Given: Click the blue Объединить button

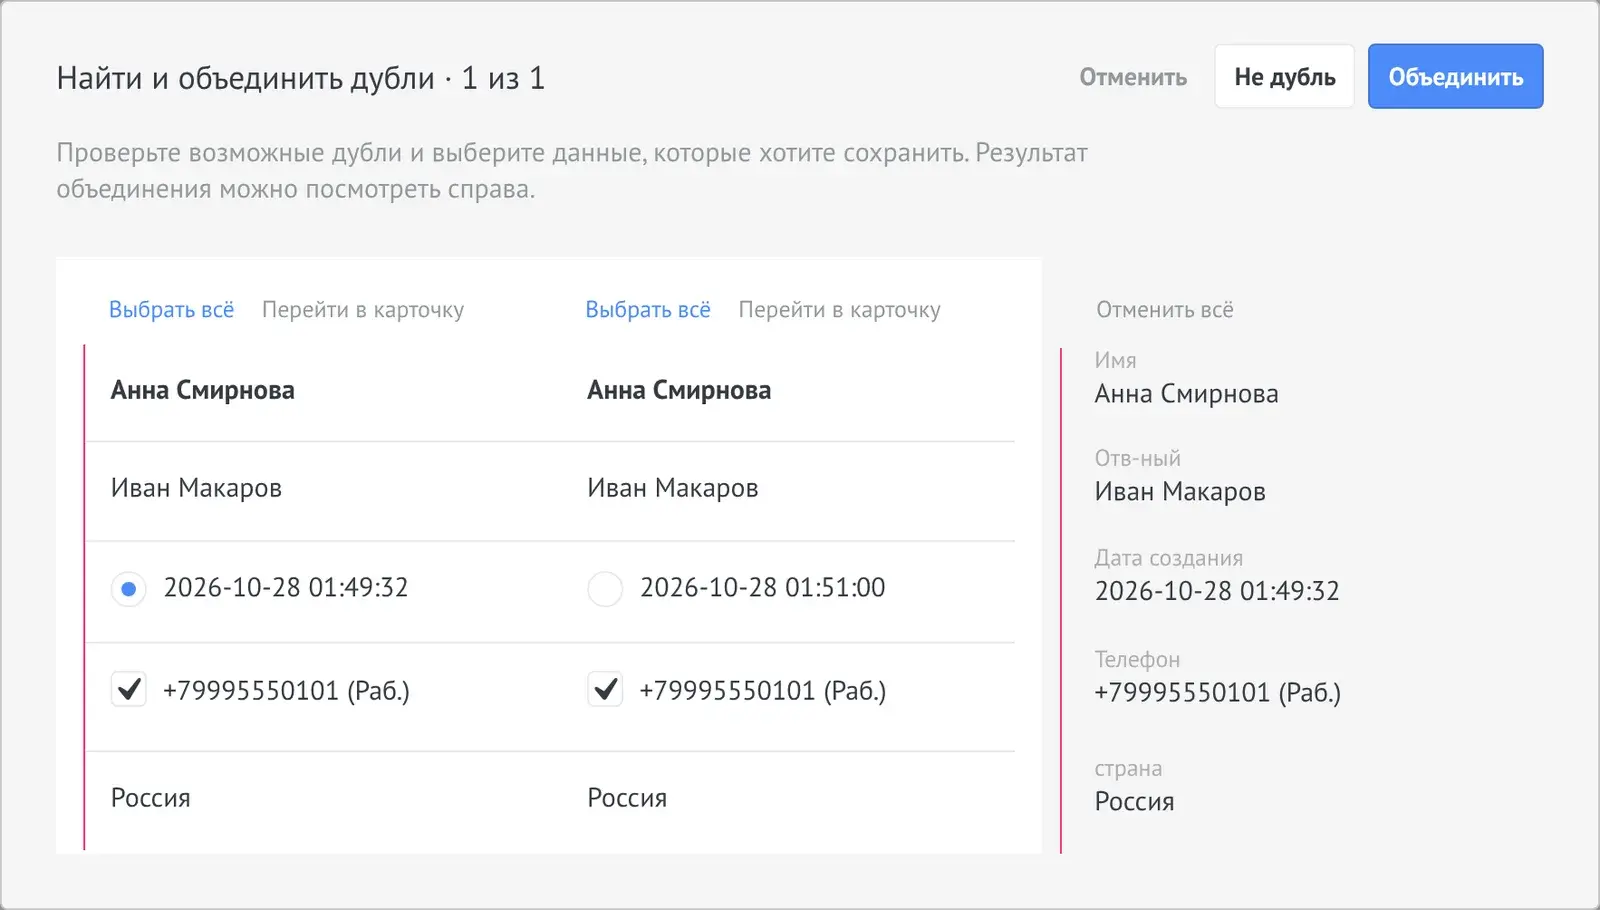Looking at the screenshot, I should (1455, 77).
